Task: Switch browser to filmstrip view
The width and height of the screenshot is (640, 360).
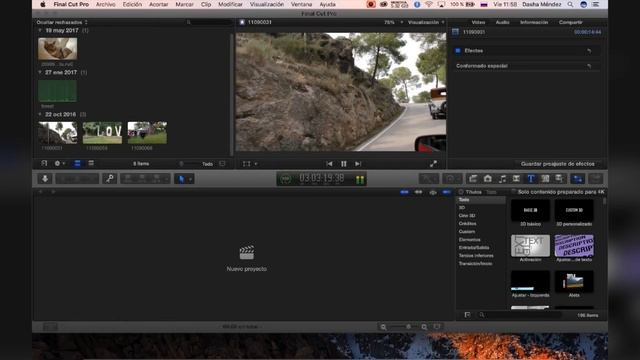Action: (x=77, y=163)
